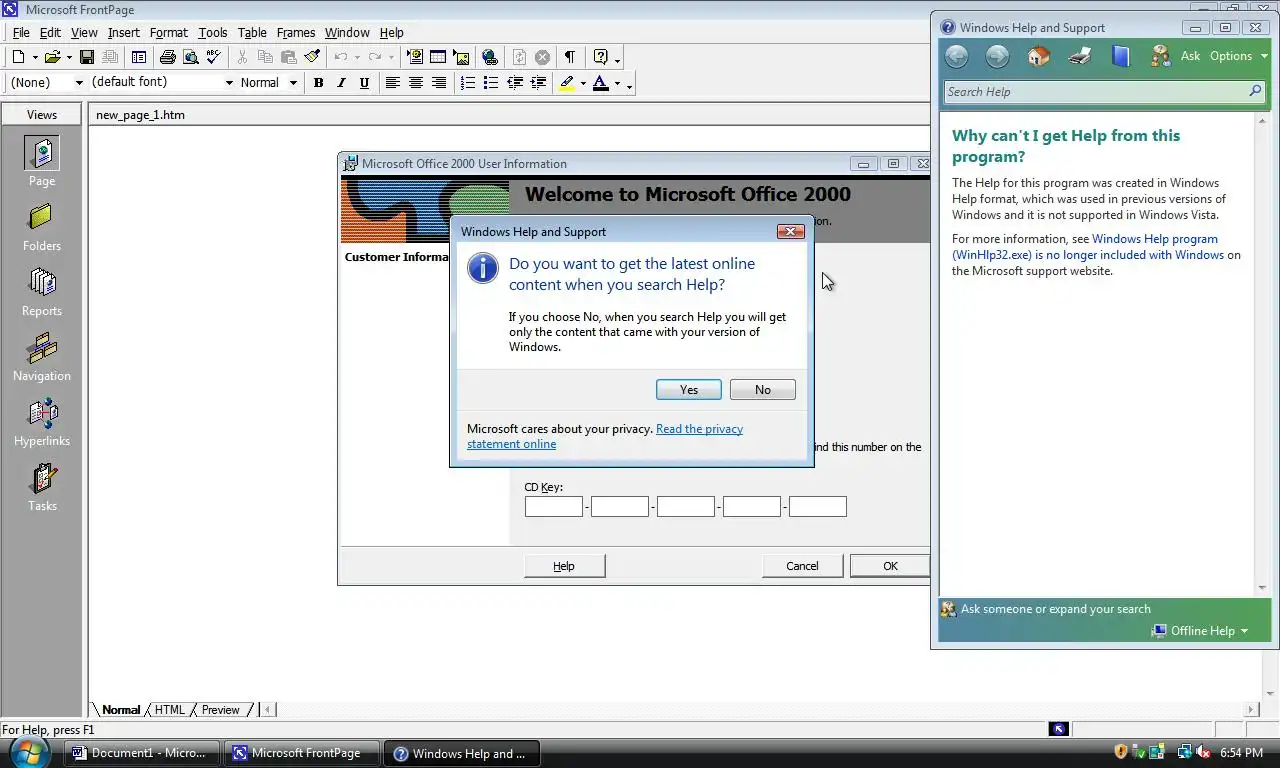Switch to the Preview tab

(220, 710)
